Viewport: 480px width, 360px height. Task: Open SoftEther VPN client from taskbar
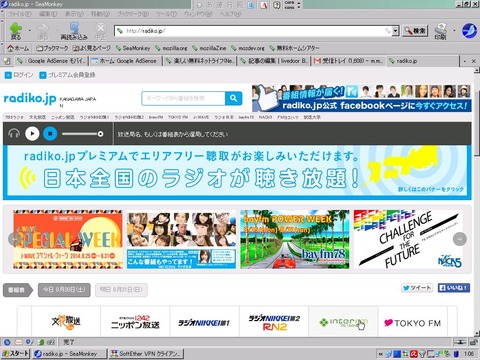147,353
